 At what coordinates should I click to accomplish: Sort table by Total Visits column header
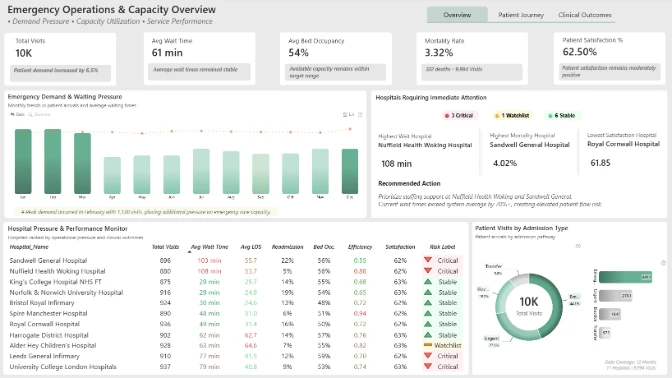165,247
